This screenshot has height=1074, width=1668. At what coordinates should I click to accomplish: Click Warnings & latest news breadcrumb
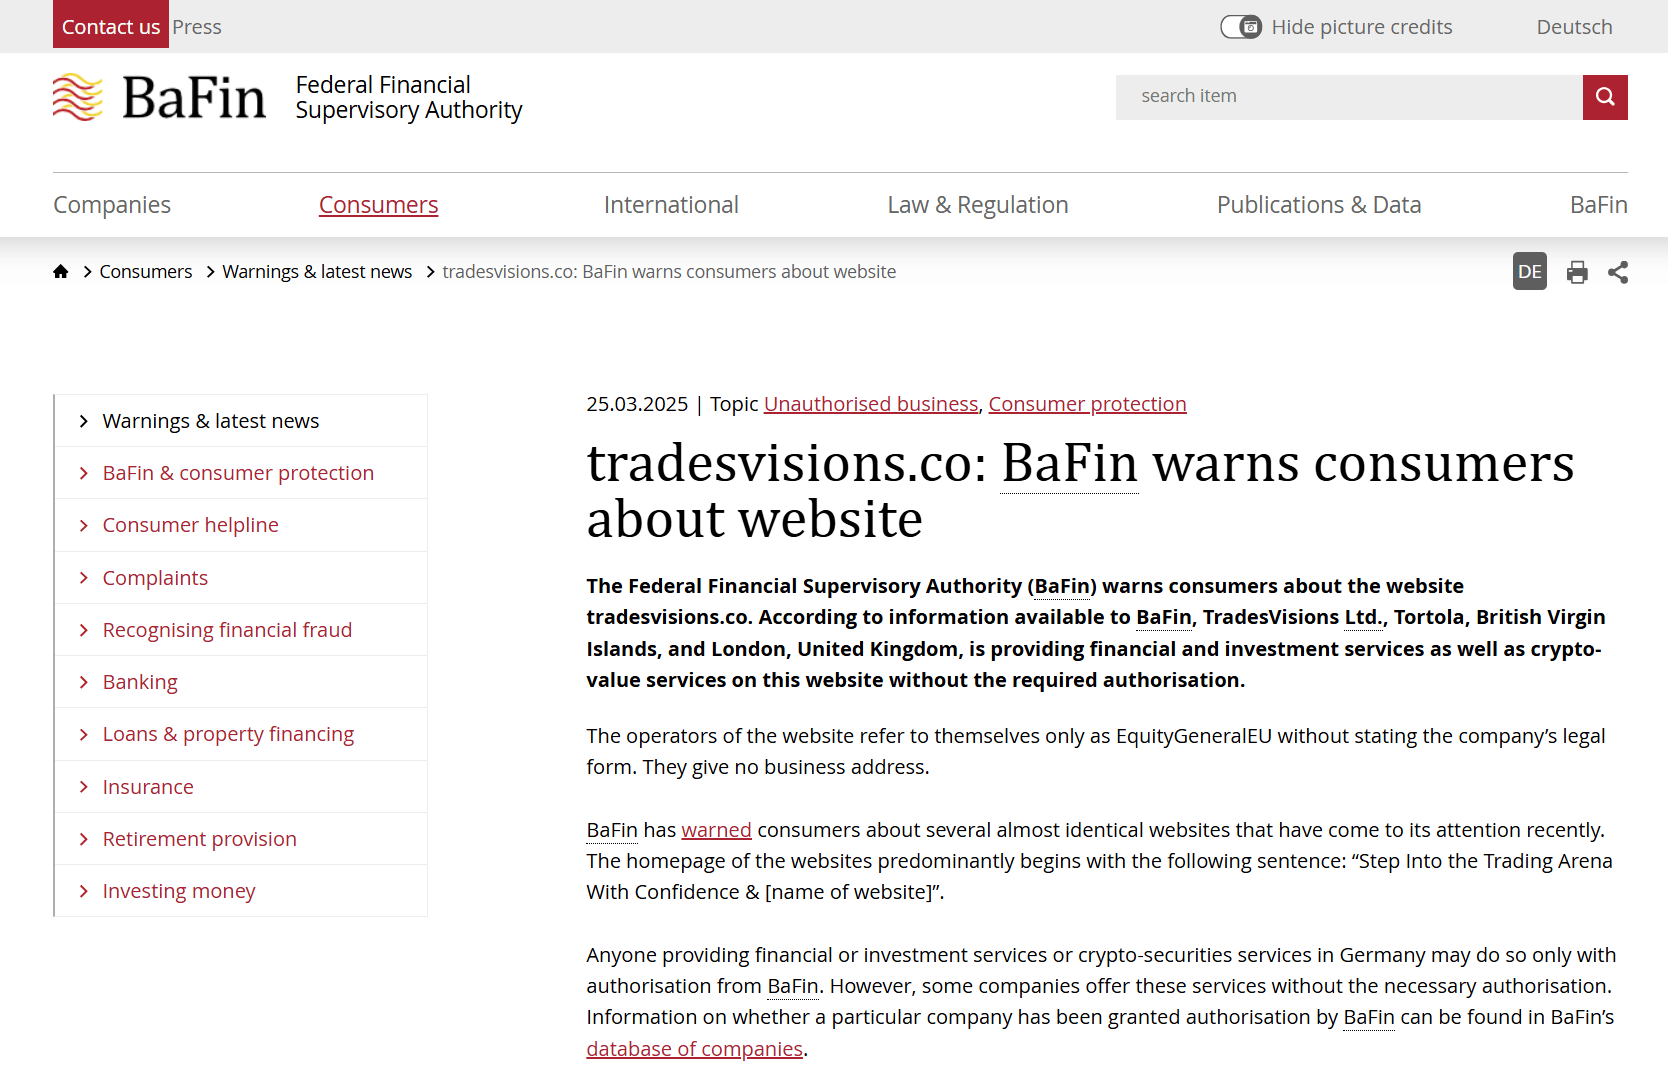click(317, 272)
